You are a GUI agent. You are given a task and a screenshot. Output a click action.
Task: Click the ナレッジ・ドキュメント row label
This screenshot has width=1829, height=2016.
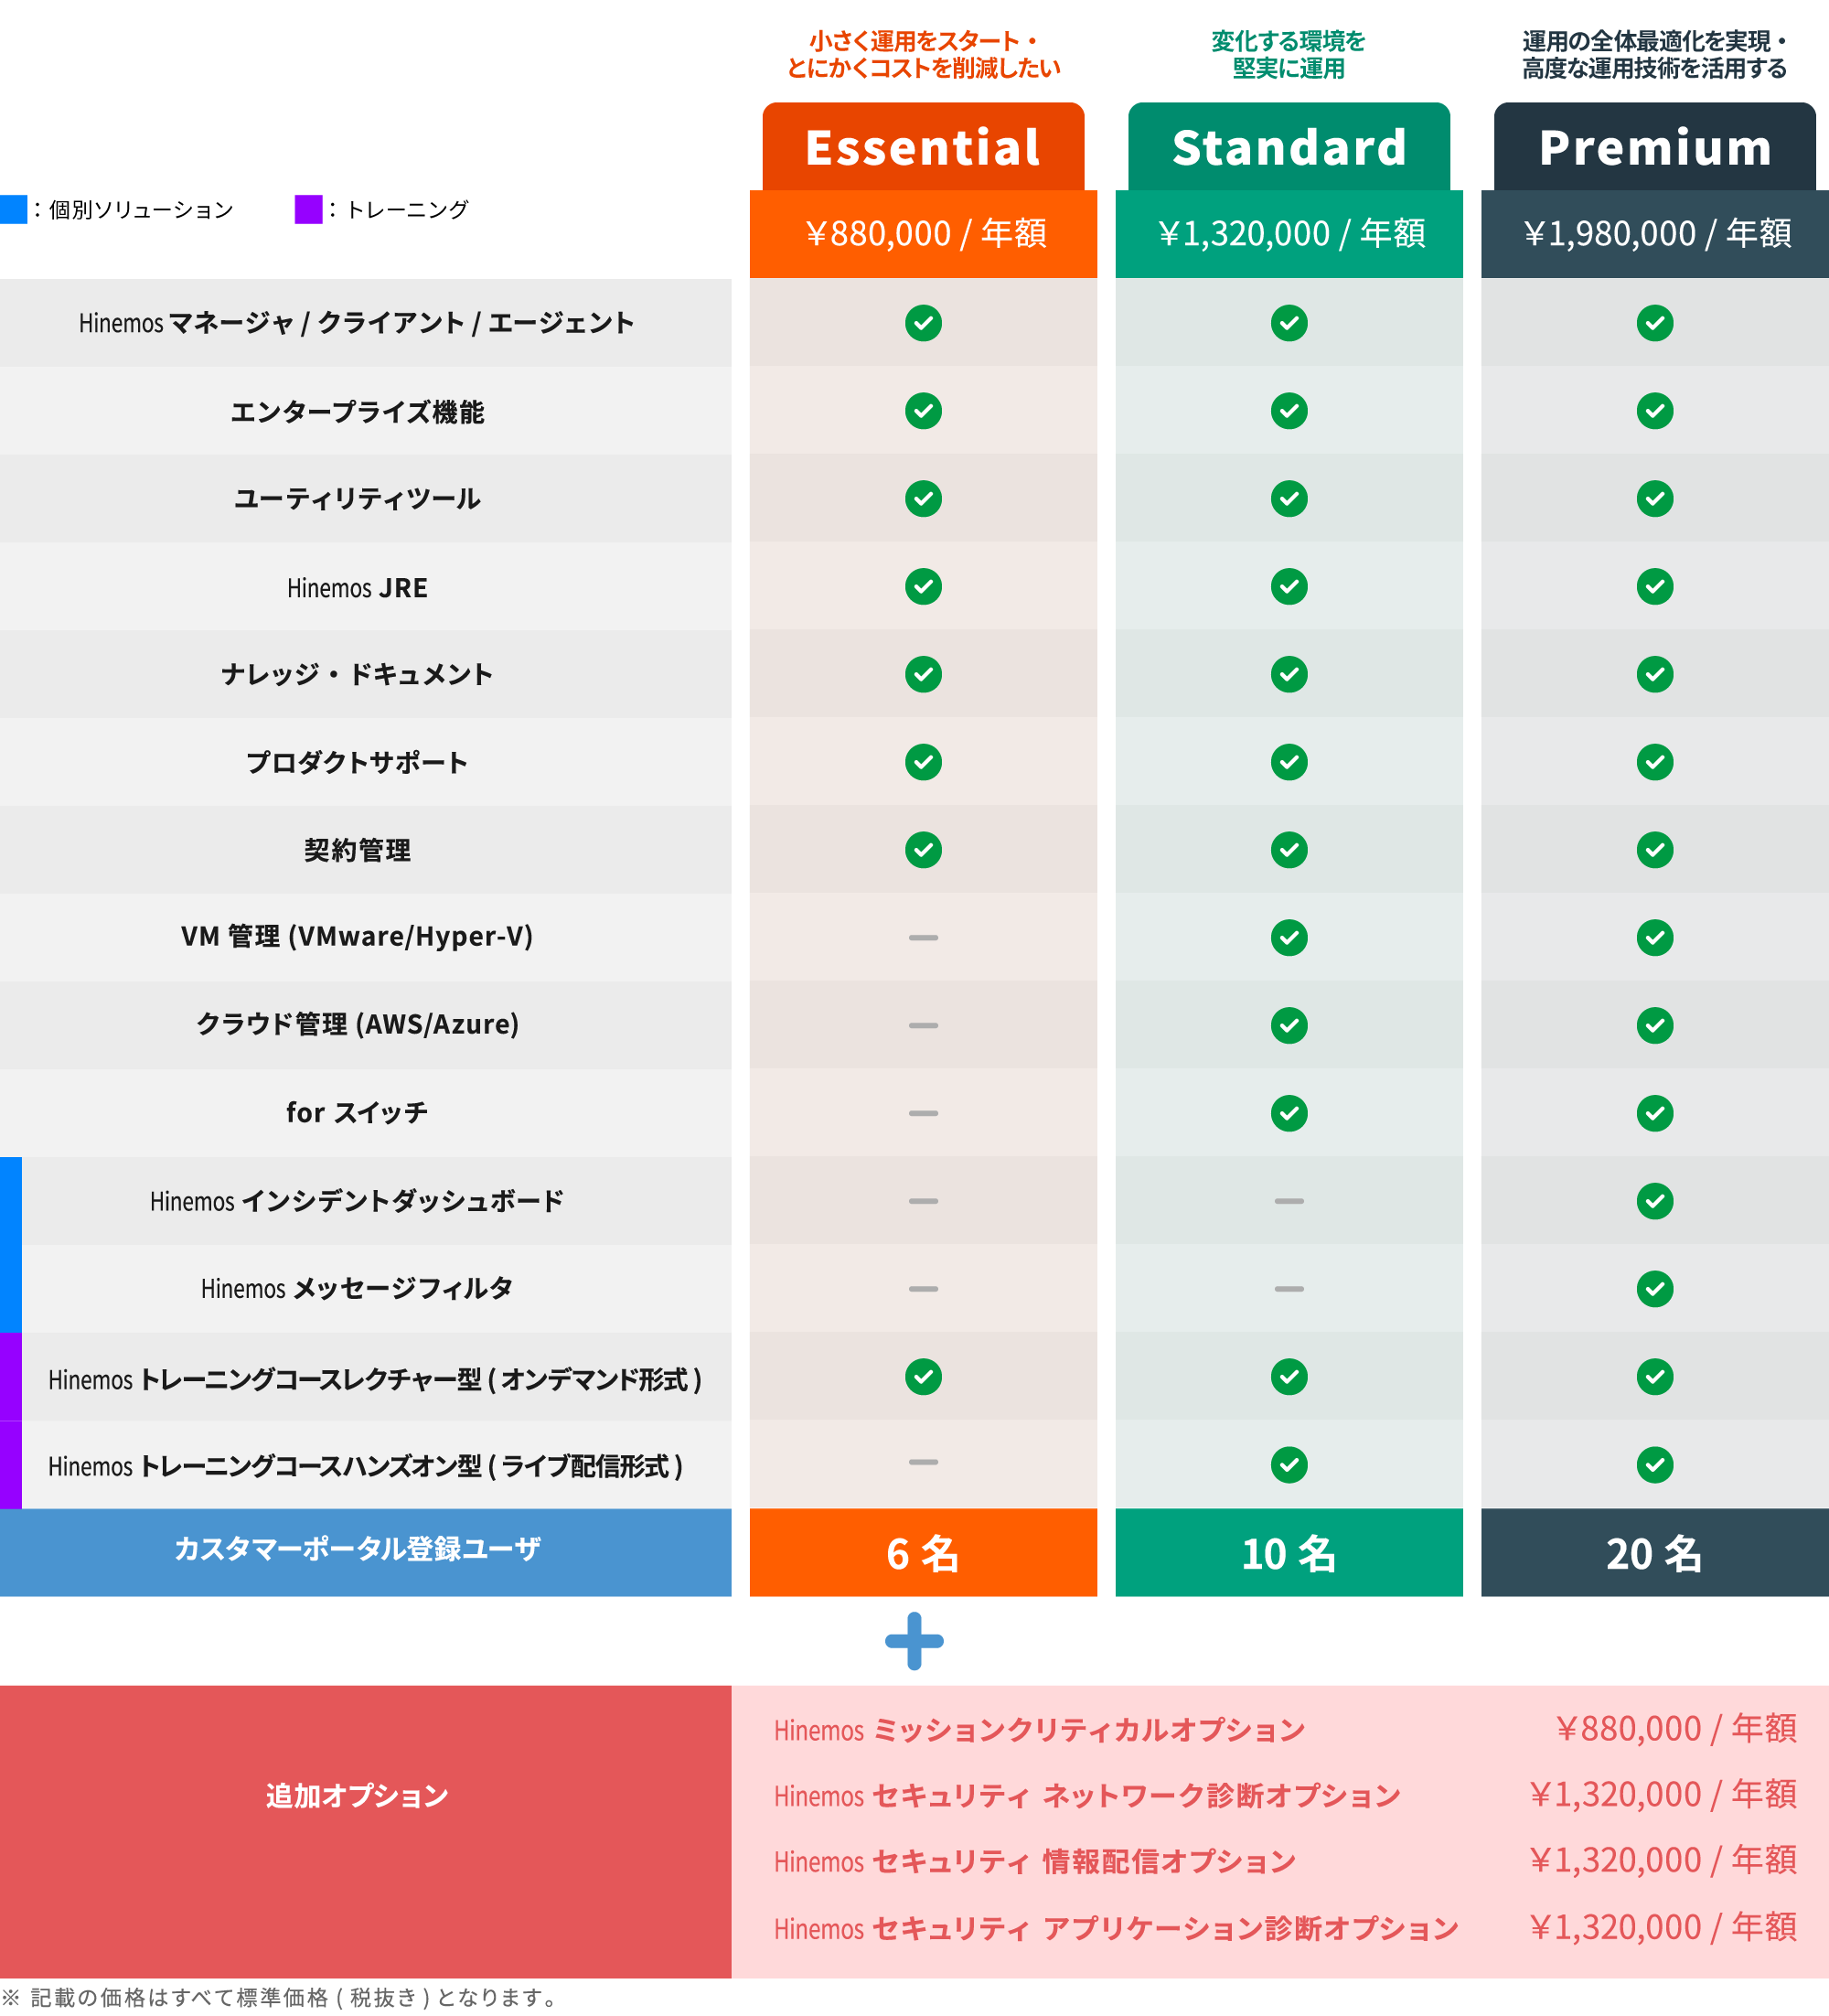tap(357, 675)
